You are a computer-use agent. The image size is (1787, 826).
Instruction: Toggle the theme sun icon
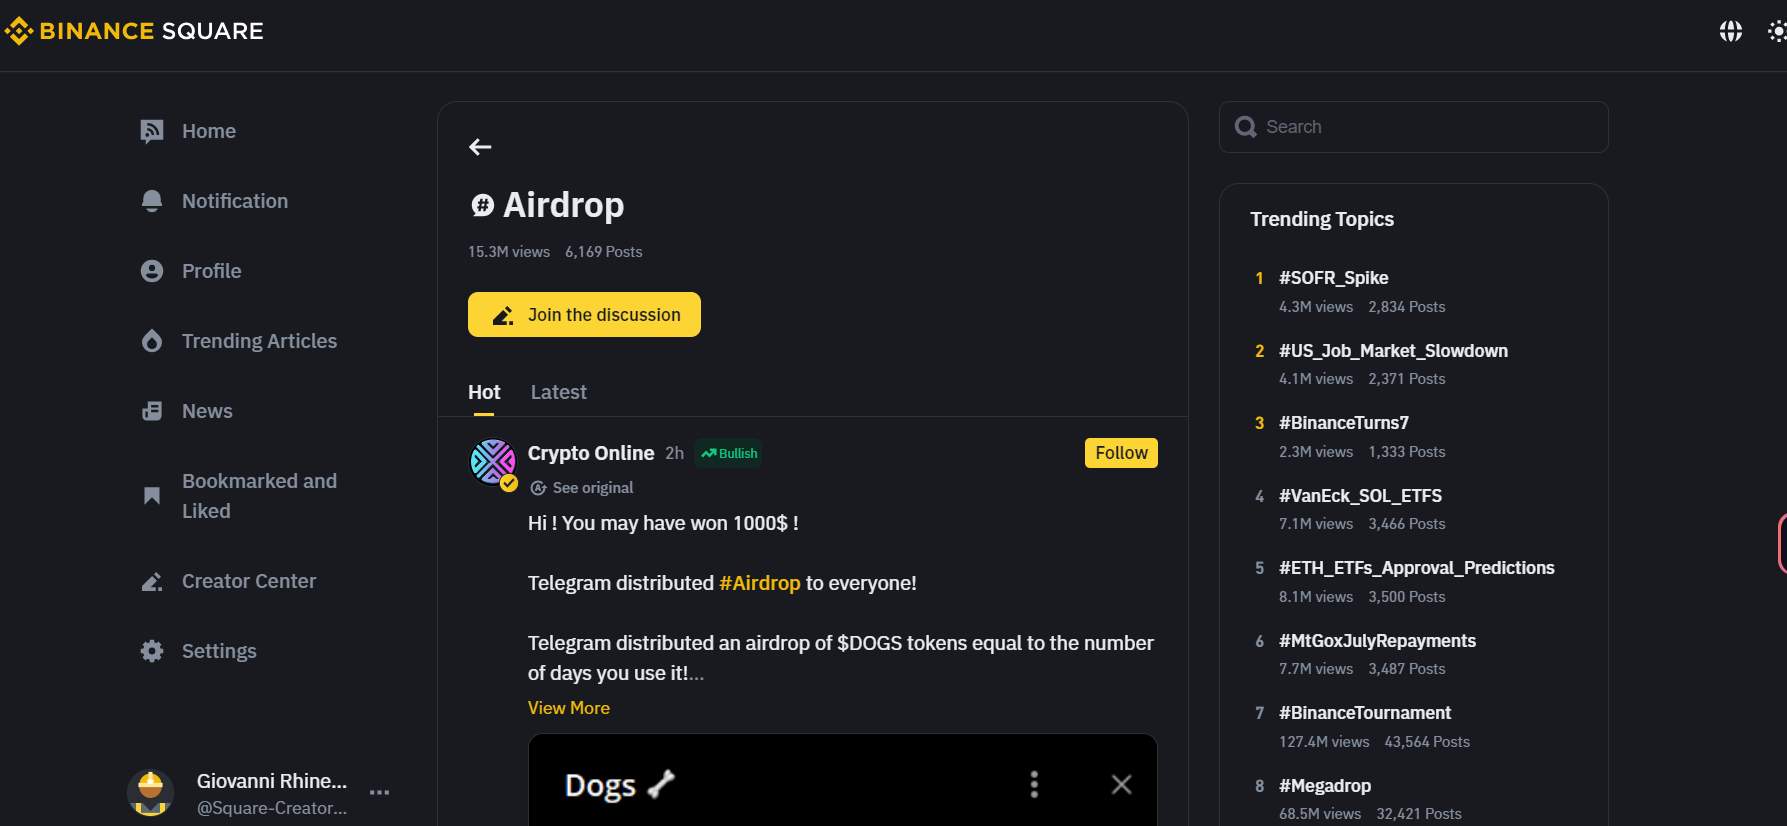tap(1777, 32)
